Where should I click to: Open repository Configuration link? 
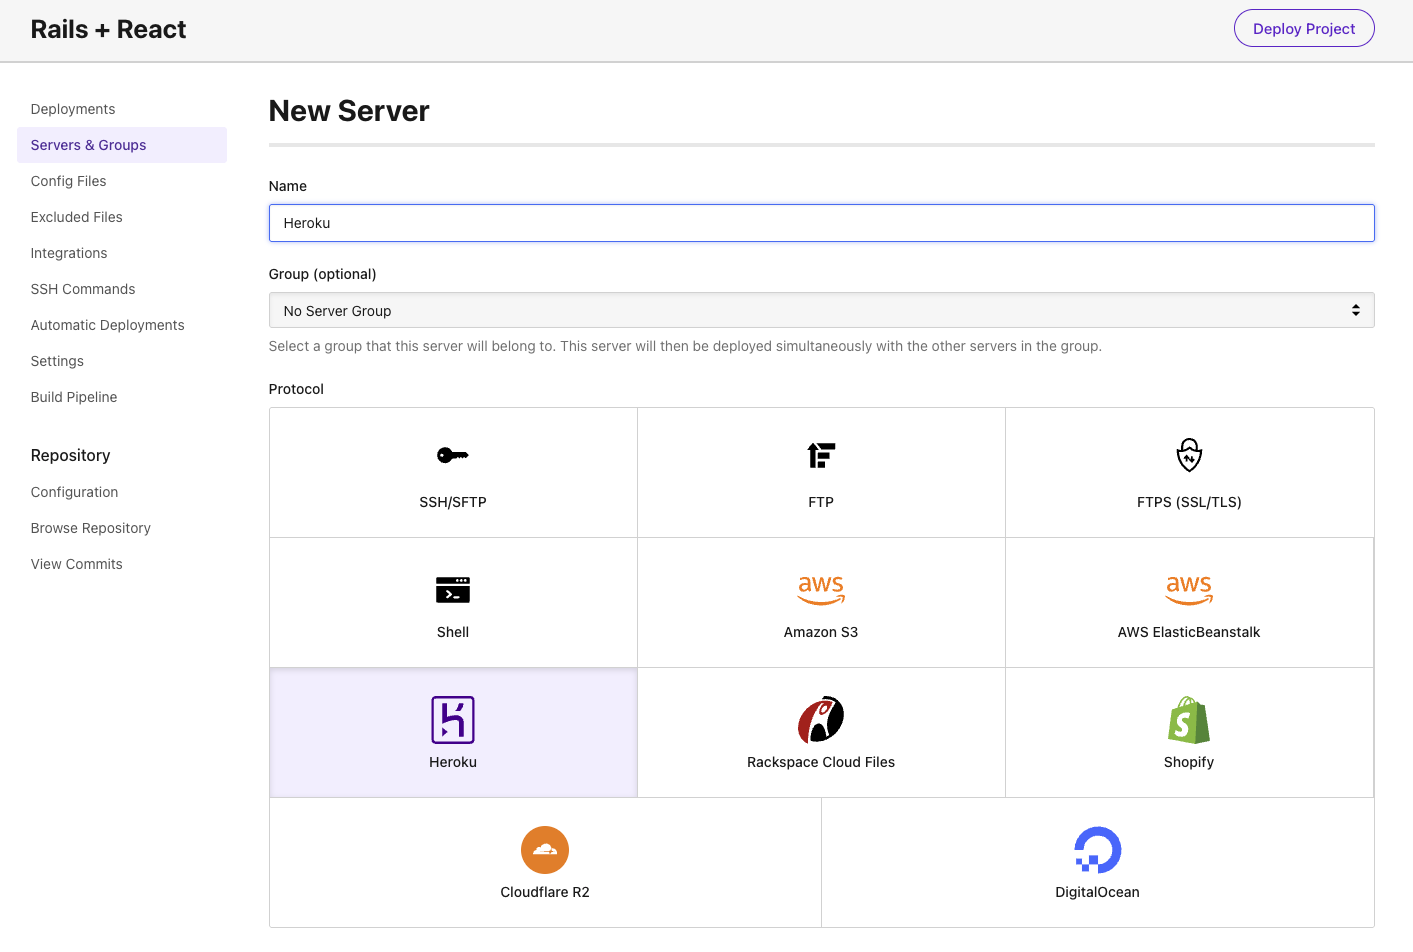tap(74, 492)
